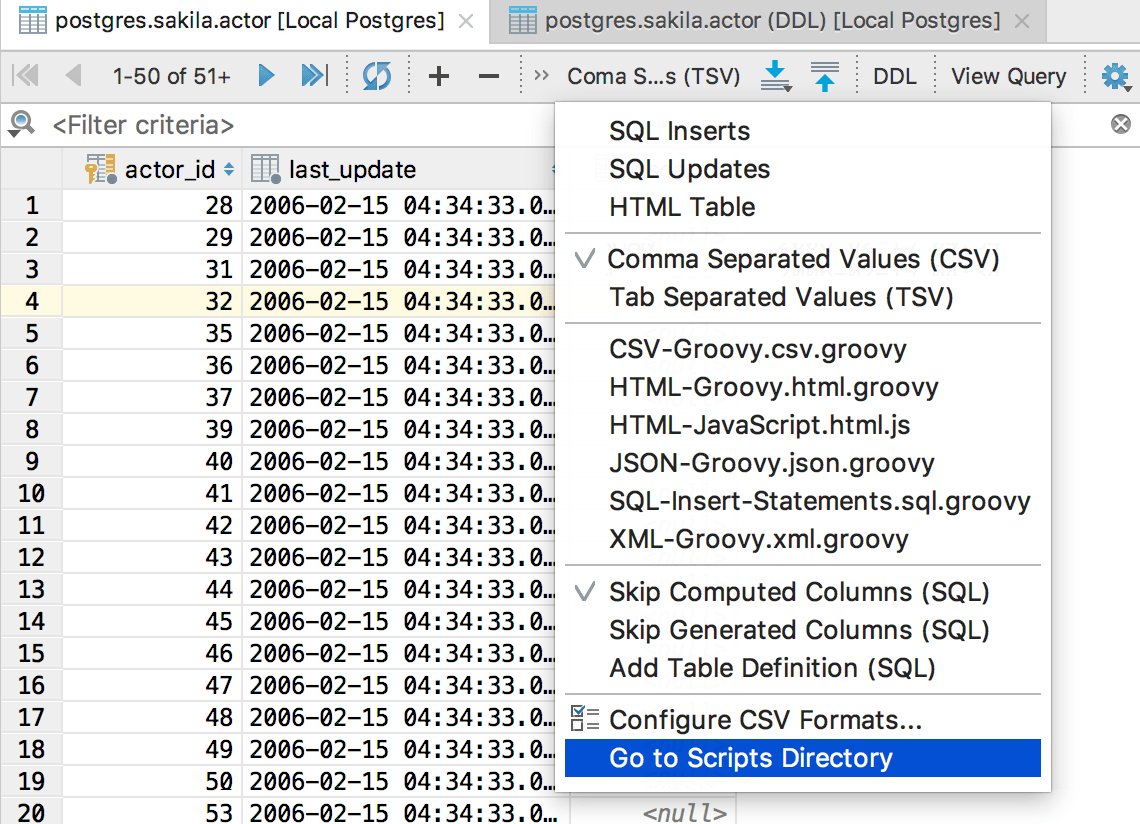Pick HTML-Groovy.html.groovy script
Viewport: 1140px width, 824px height.
pyautogui.click(x=803, y=387)
